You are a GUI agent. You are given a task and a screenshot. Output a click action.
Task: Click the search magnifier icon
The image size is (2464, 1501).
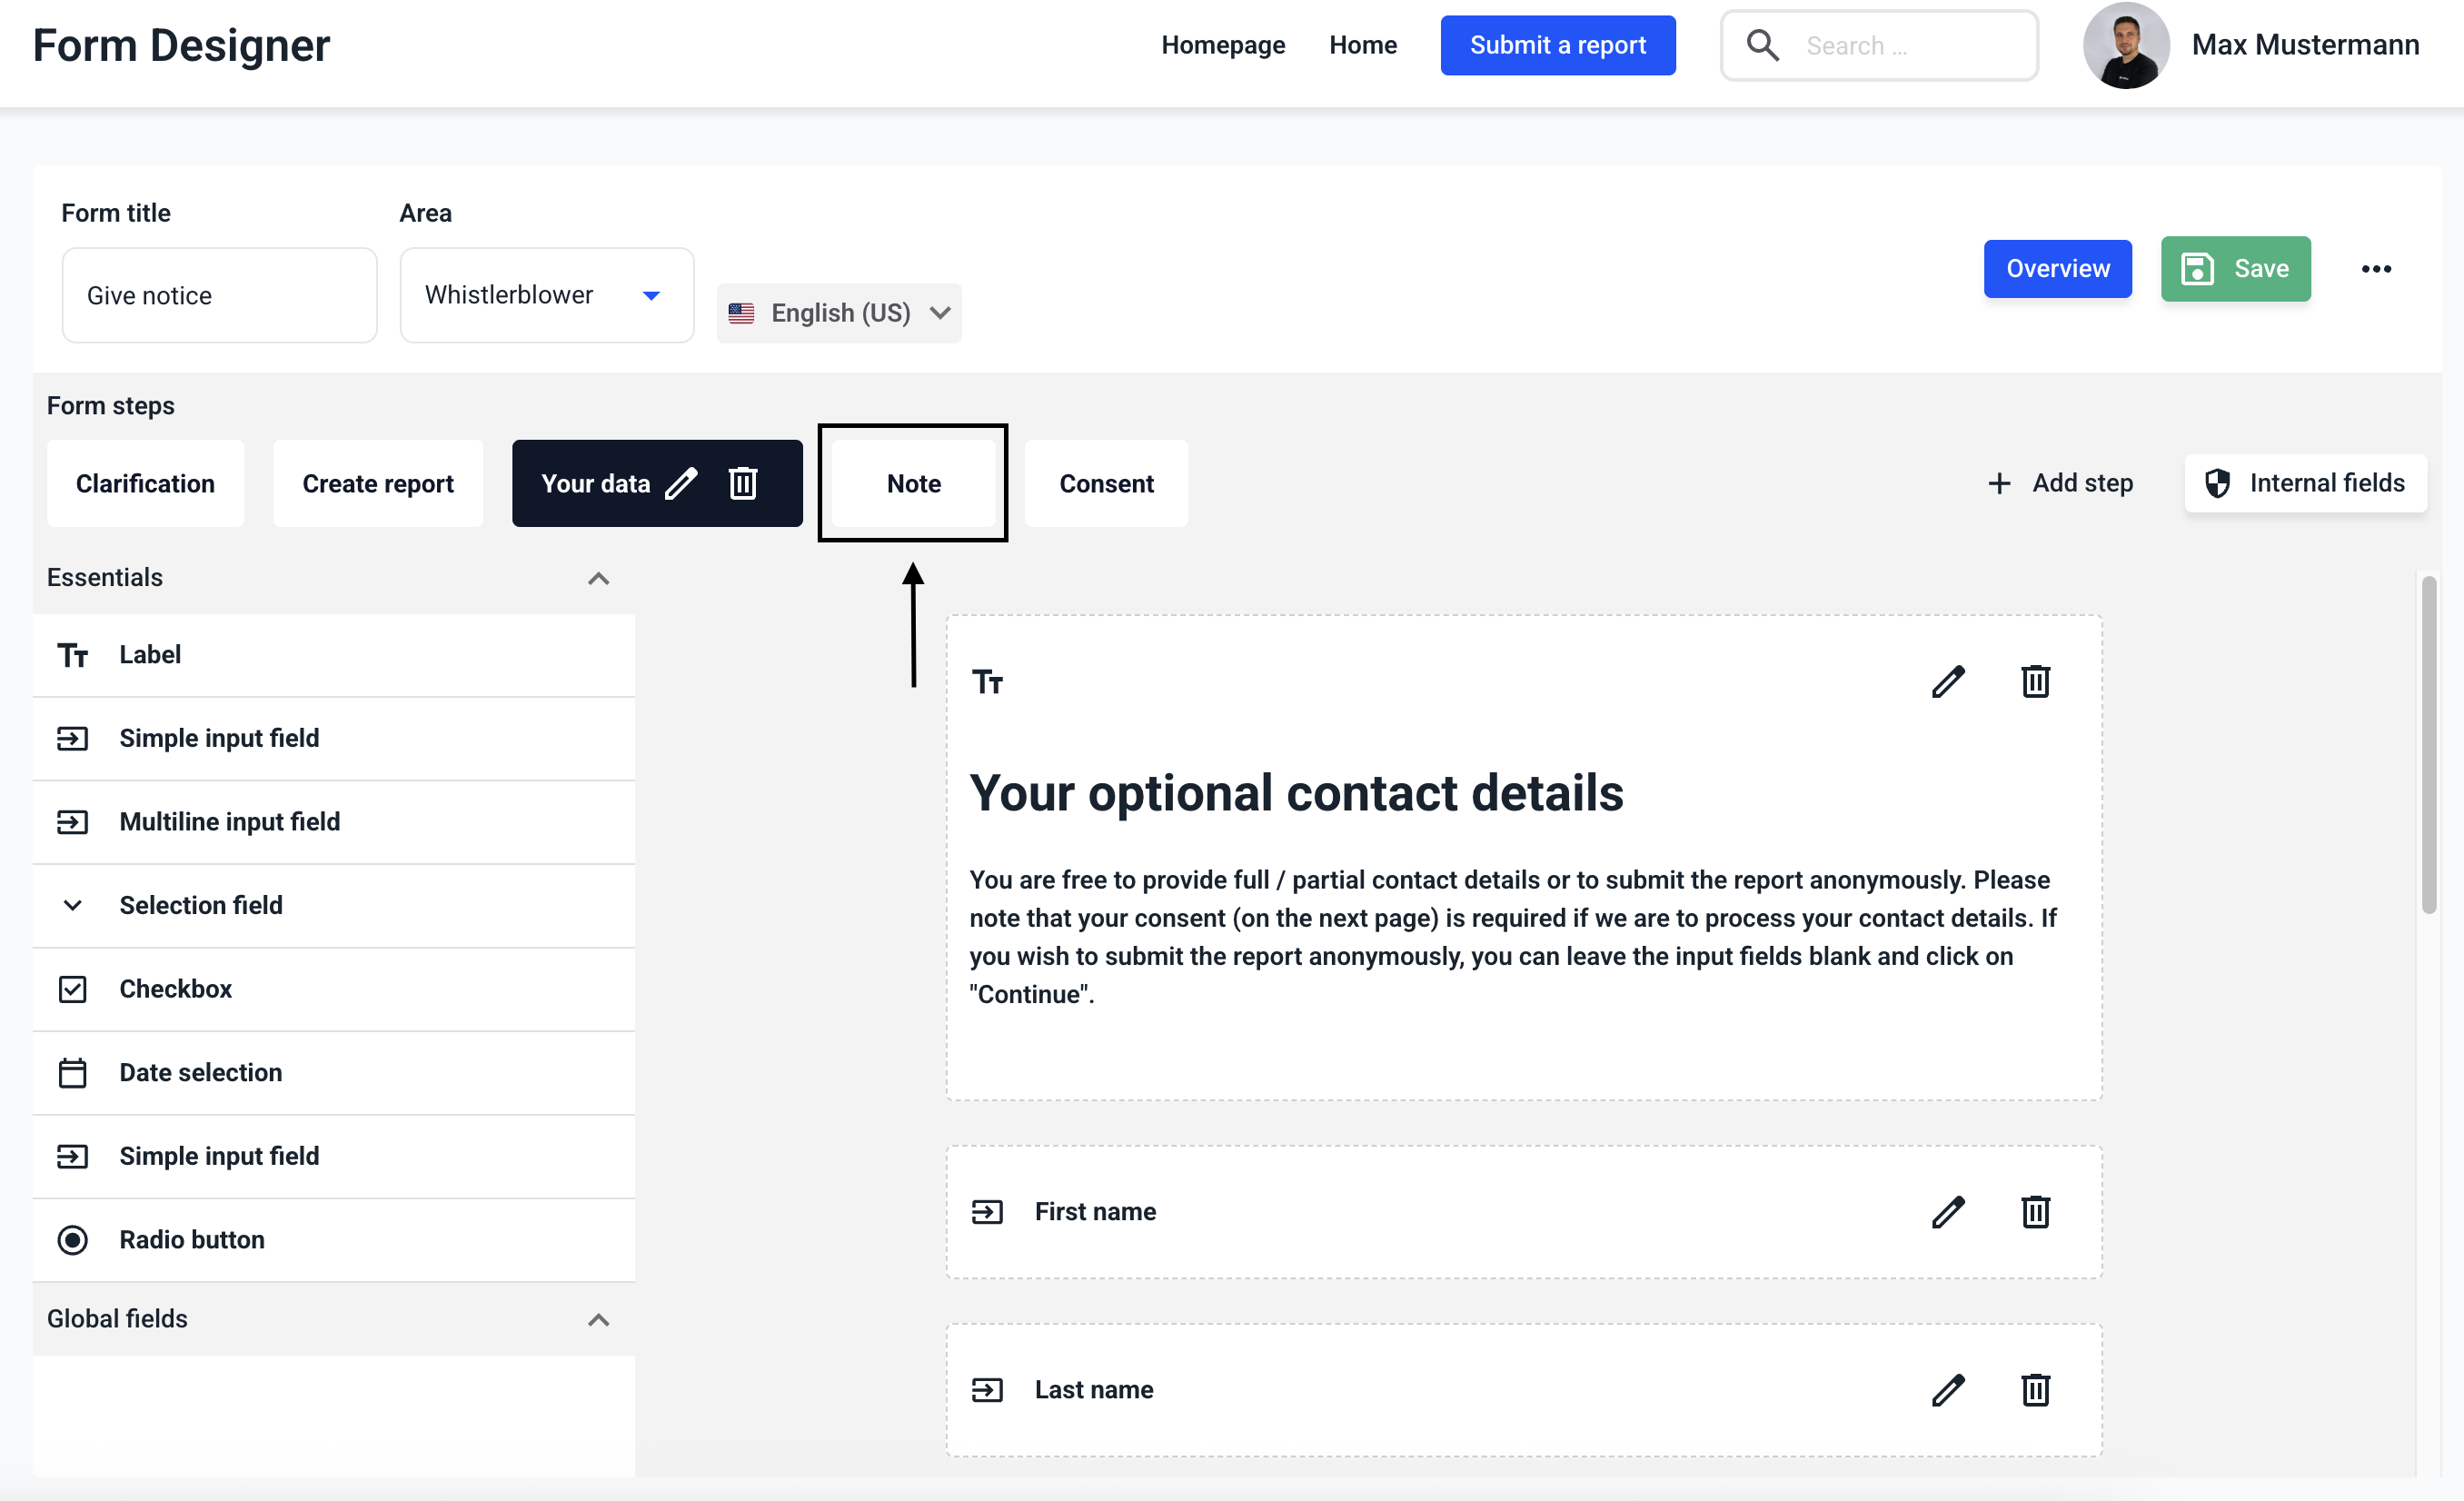pyautogui.click(x=1762, y=46)
